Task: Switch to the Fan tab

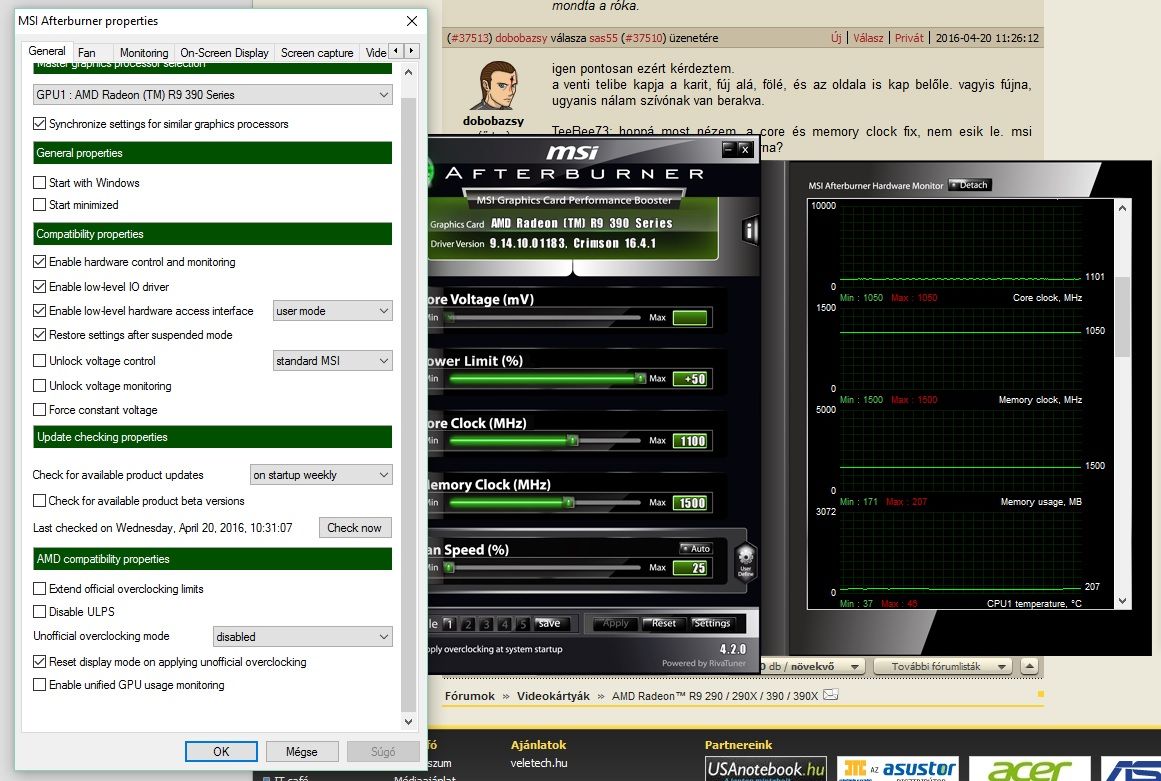Action: (x=87, y=53)
